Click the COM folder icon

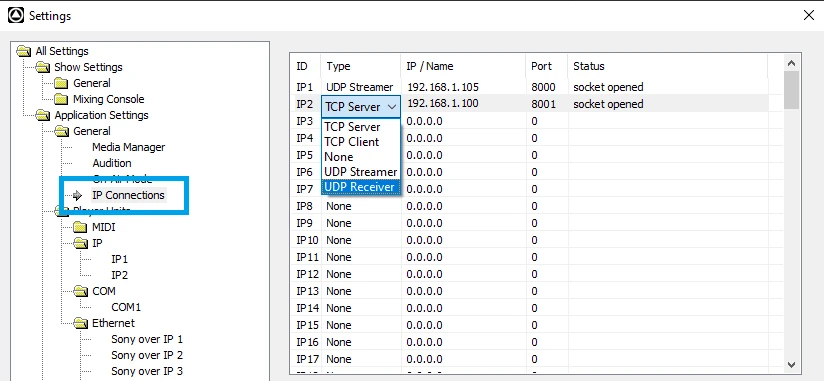coord(80,291)
